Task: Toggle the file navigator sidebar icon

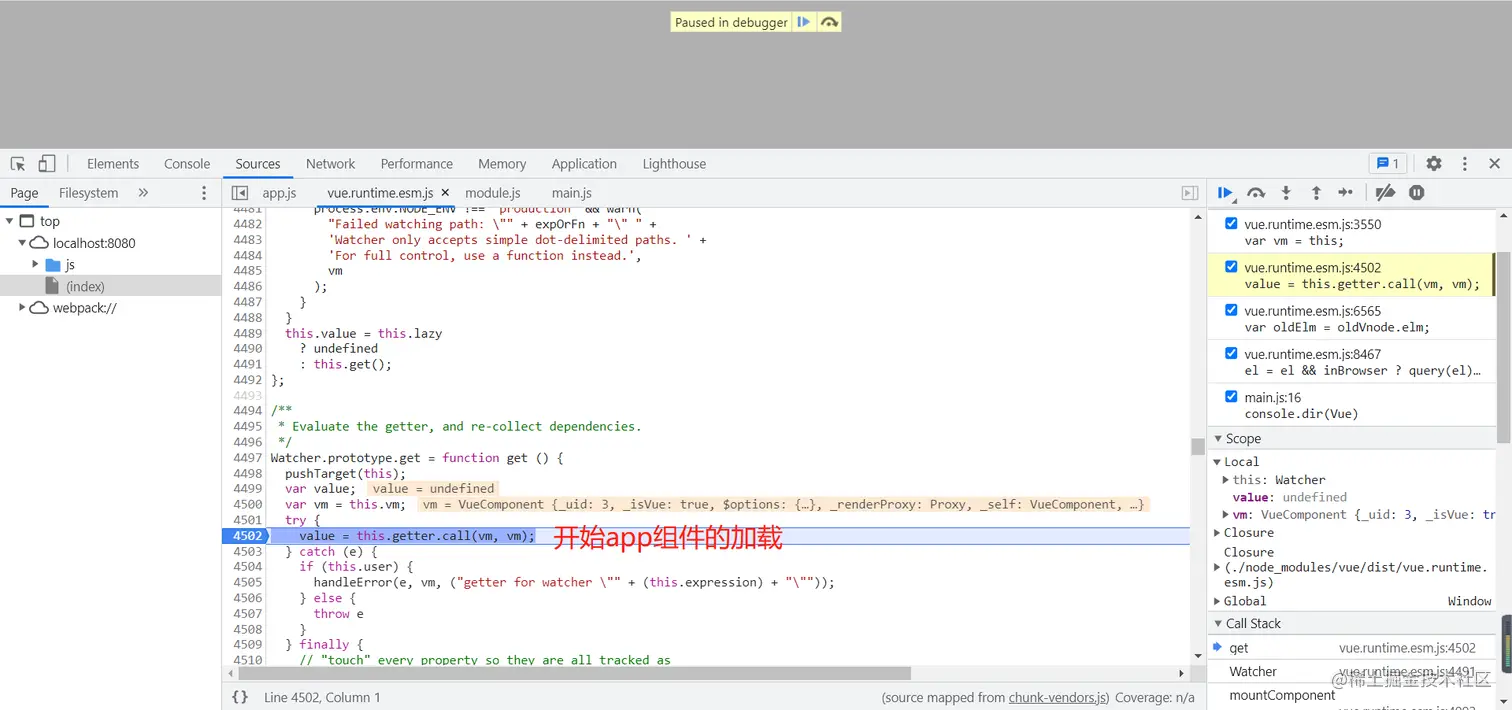Action: [x=240, y=193]
